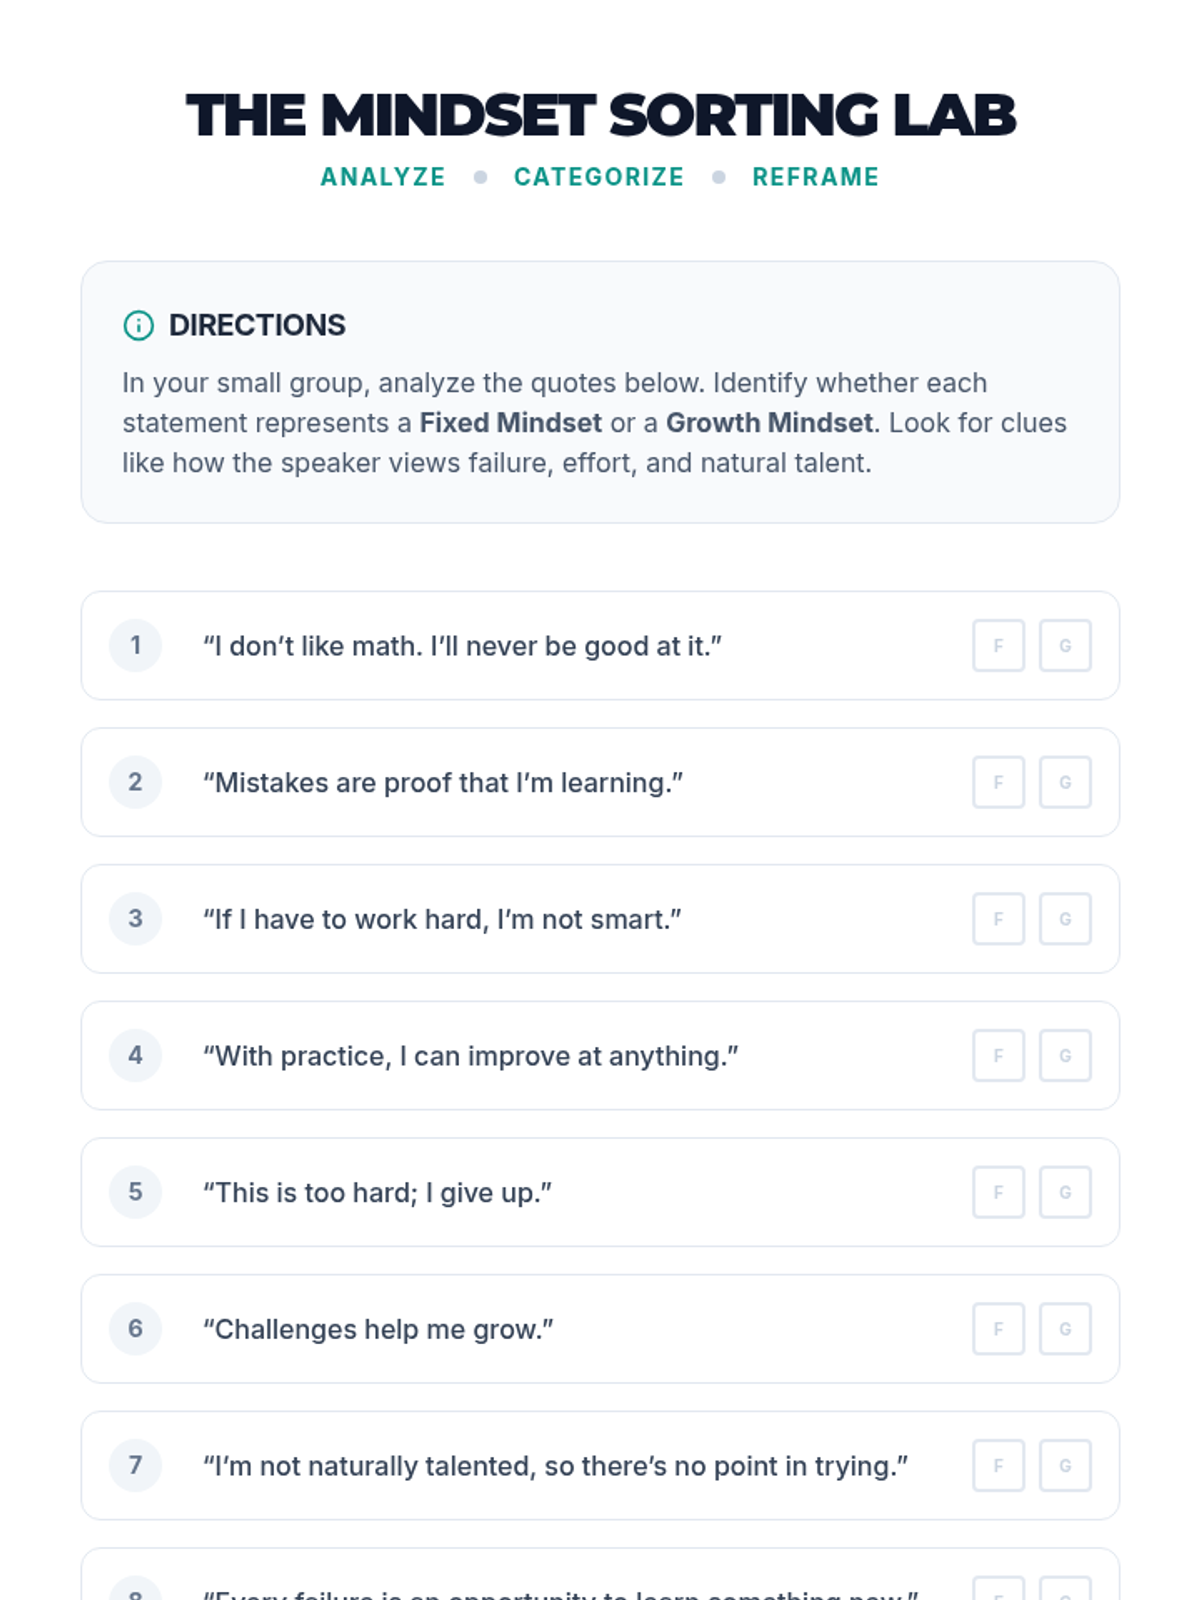Click the number 1 badge

click(x=135, y=646)
